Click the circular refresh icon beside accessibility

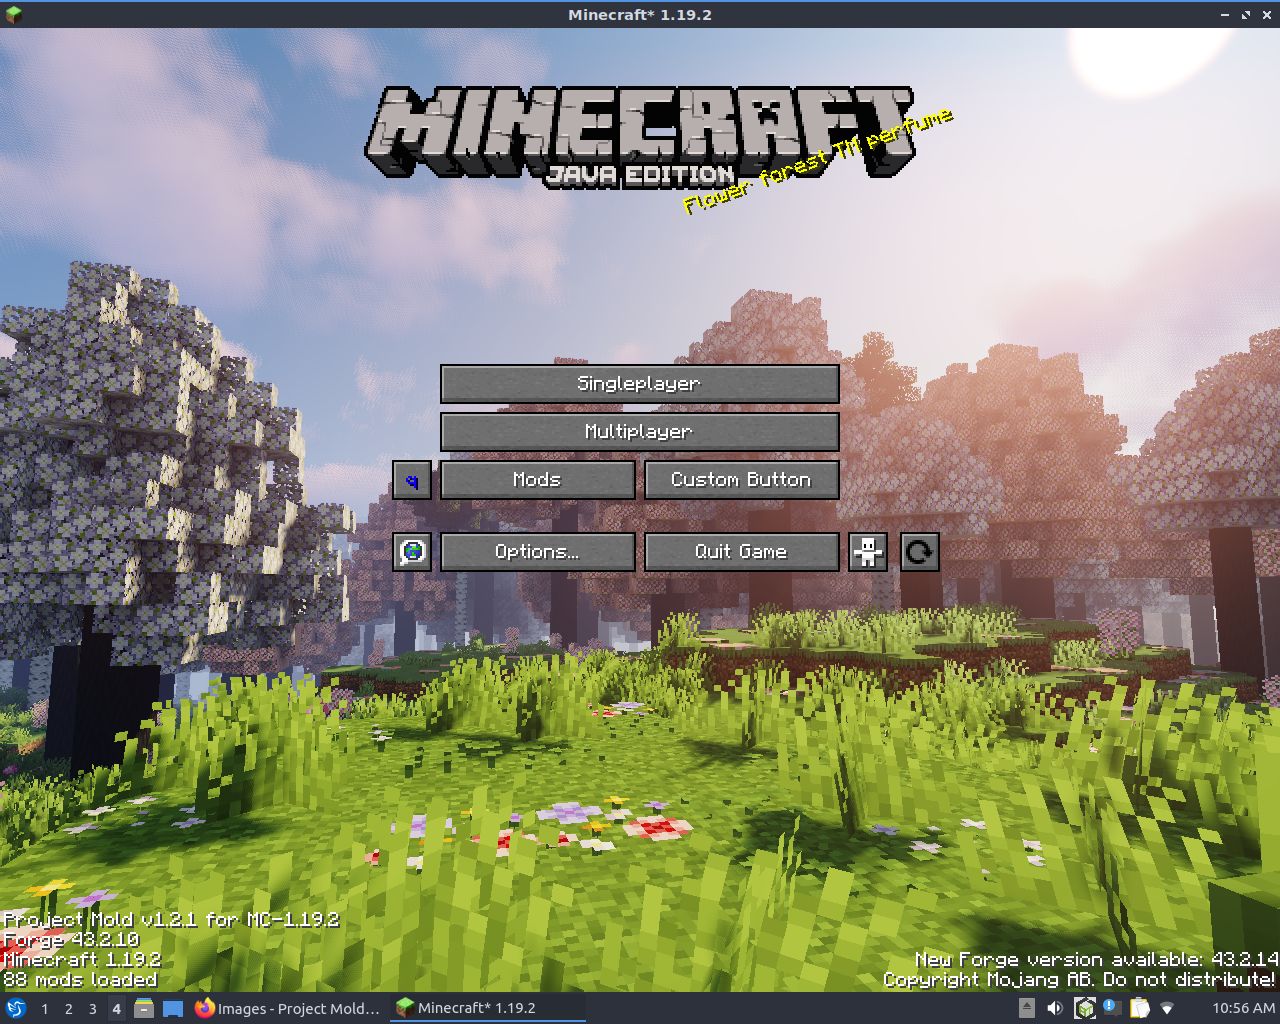pyautogui.click(x=919, y=551)
